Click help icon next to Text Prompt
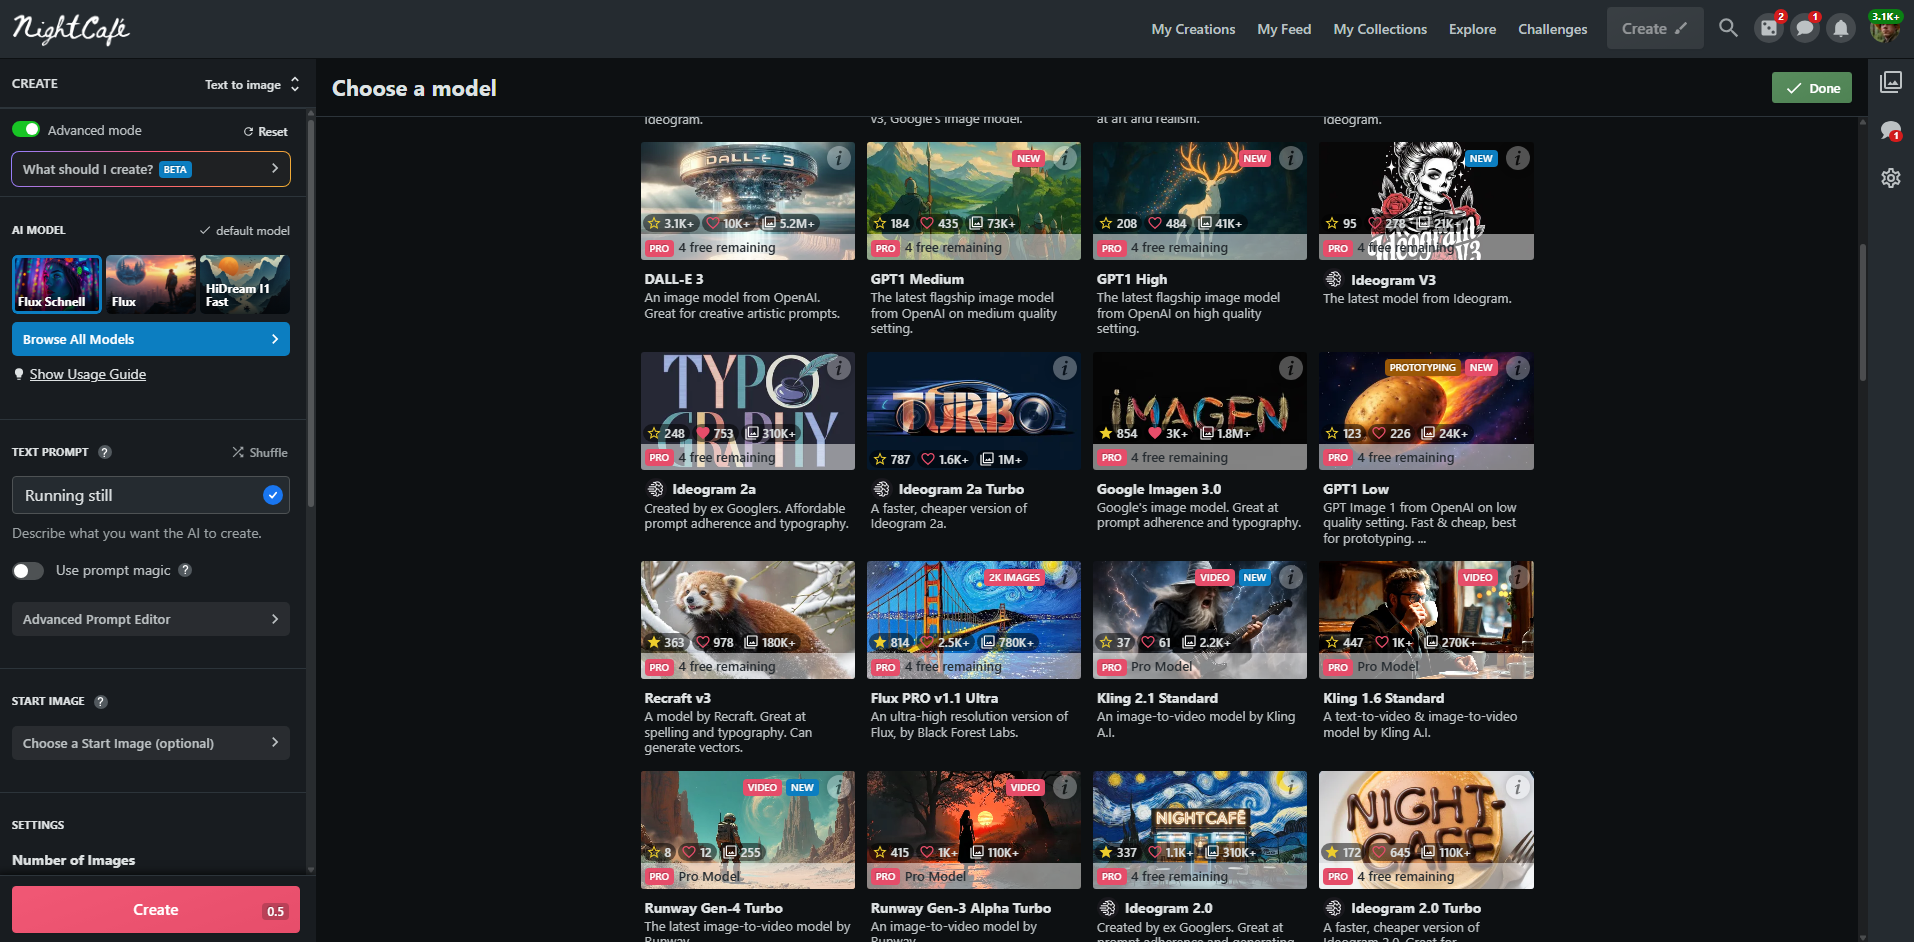The height and width of the screenshot is (942, 1914). pos(105,452)
